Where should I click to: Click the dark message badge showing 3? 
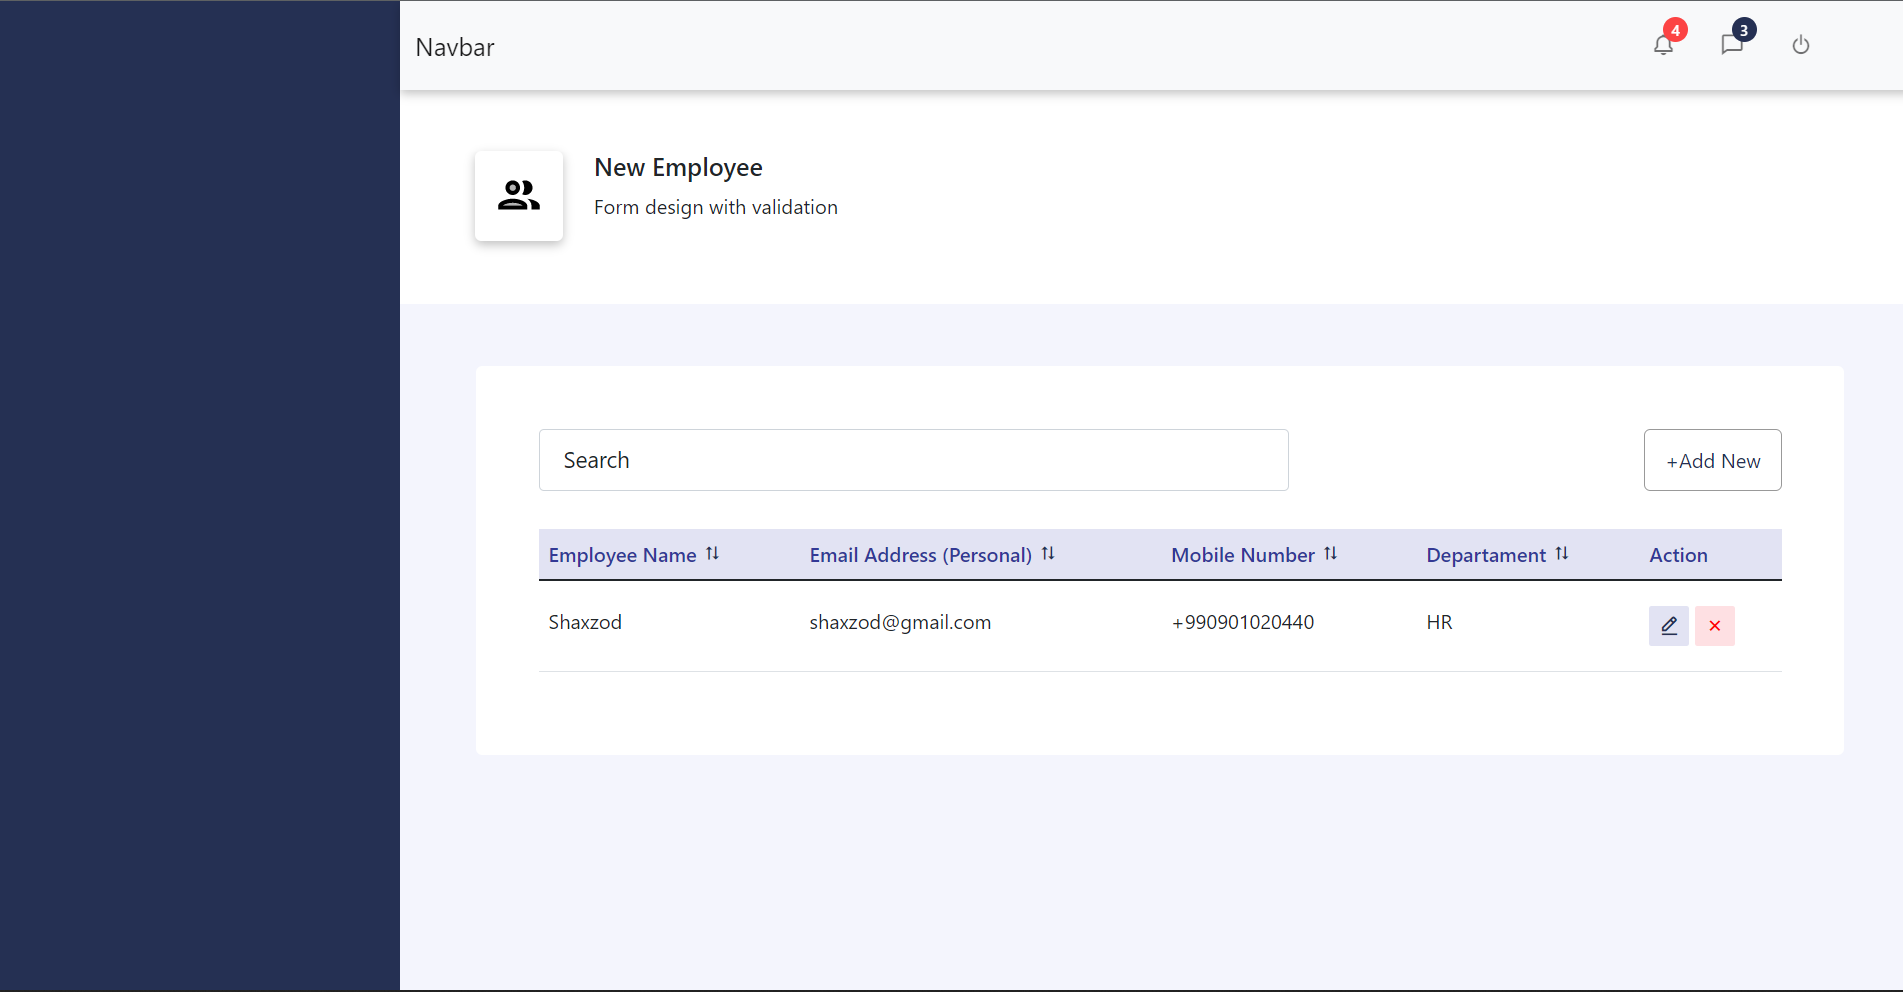1744,30
